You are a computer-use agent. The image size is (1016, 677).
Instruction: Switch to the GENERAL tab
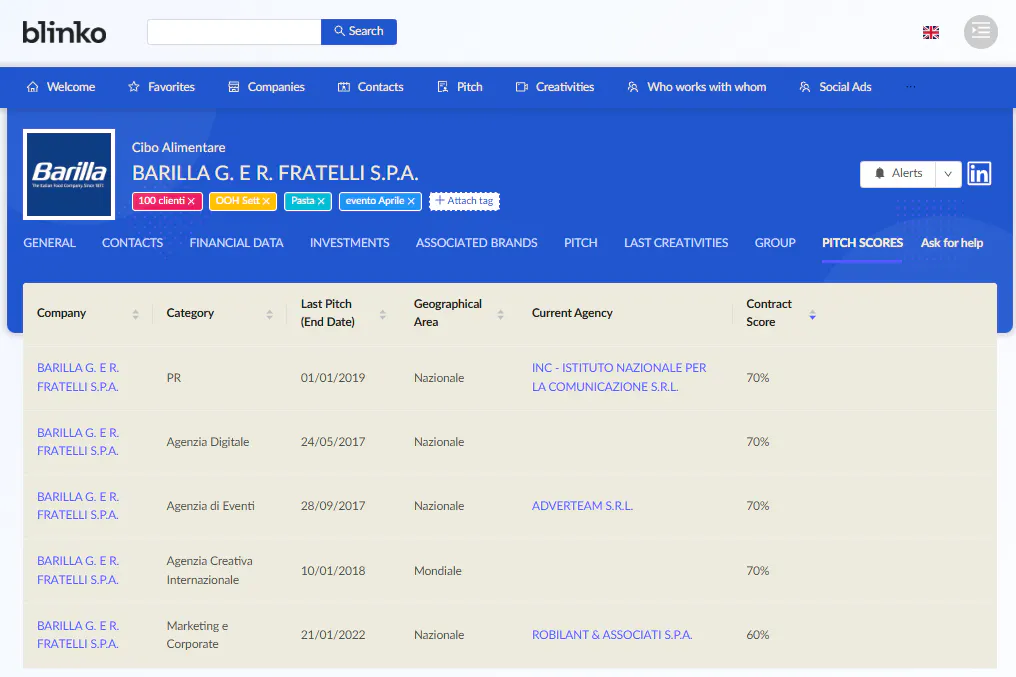[49, 243]
